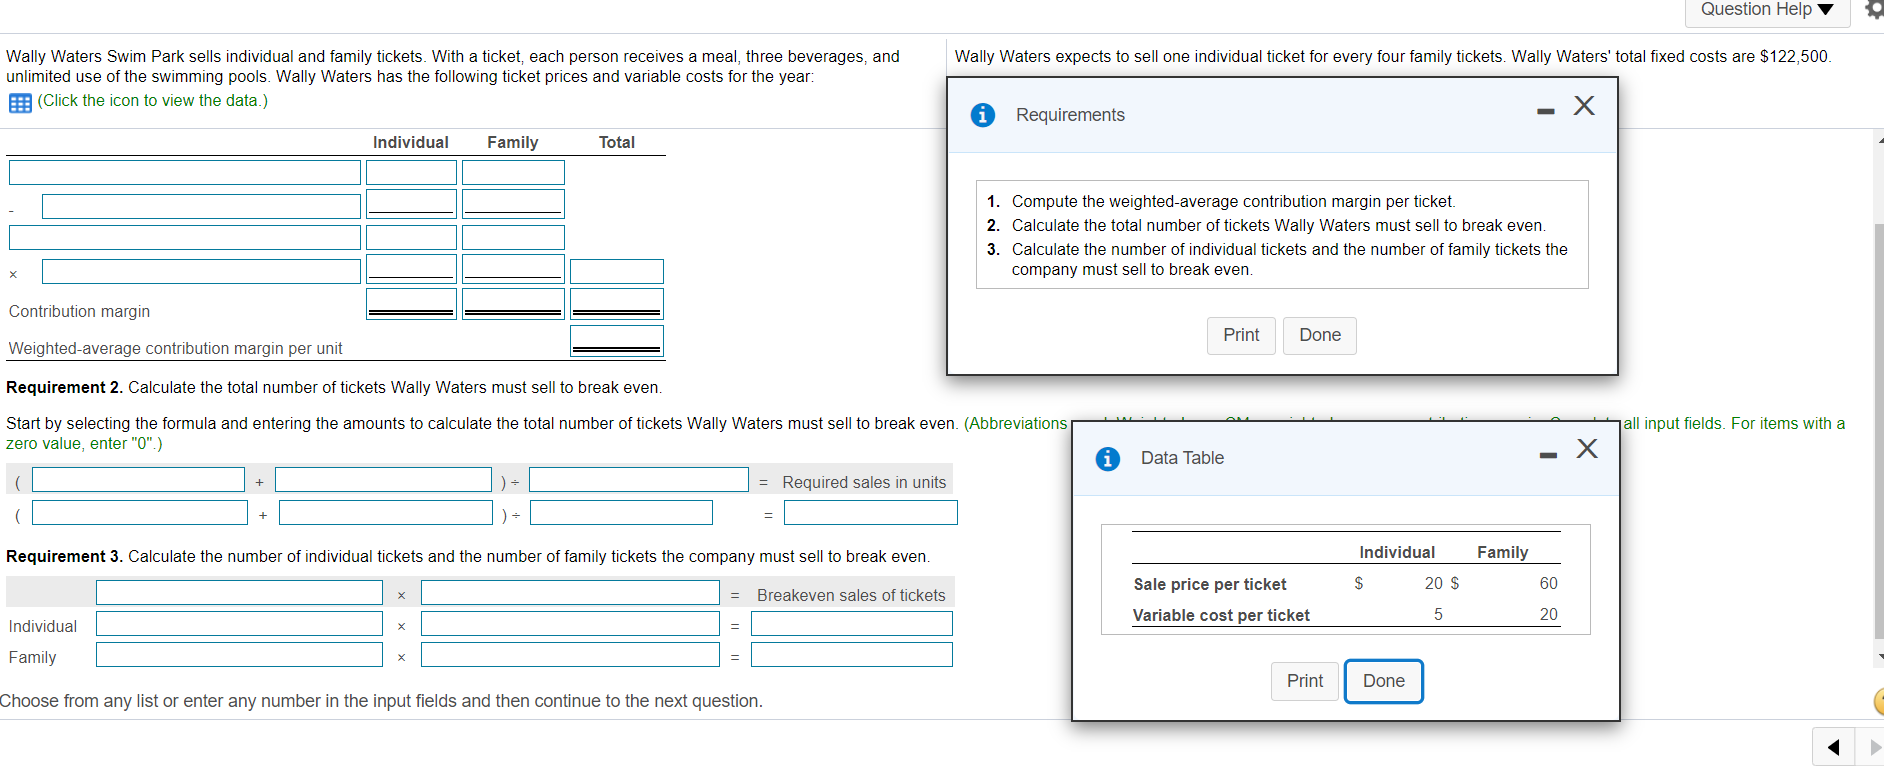Click the 'Variable cost per ticket' row label
1884x766 pixels.
click(1221, 615)
